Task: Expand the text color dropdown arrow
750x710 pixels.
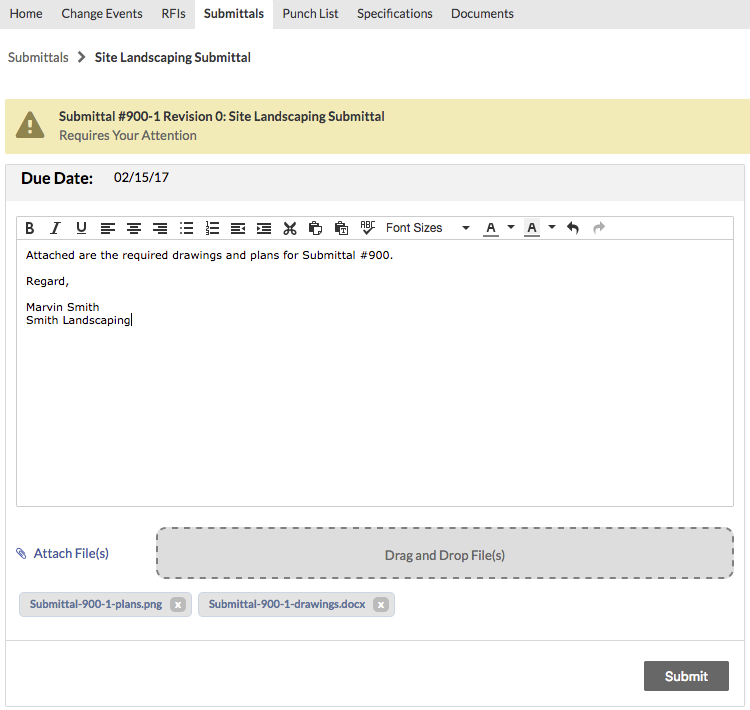Action: tap(511, 228)
